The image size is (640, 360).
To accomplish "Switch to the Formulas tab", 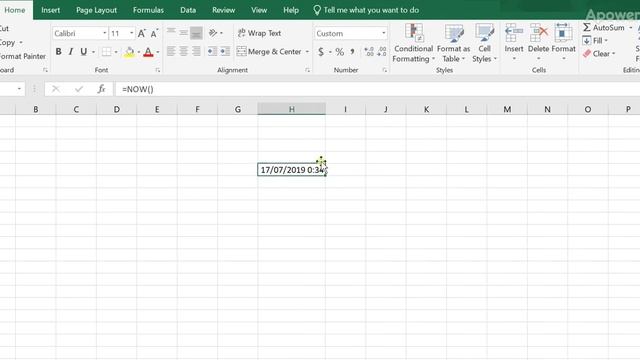I will 148,10.
